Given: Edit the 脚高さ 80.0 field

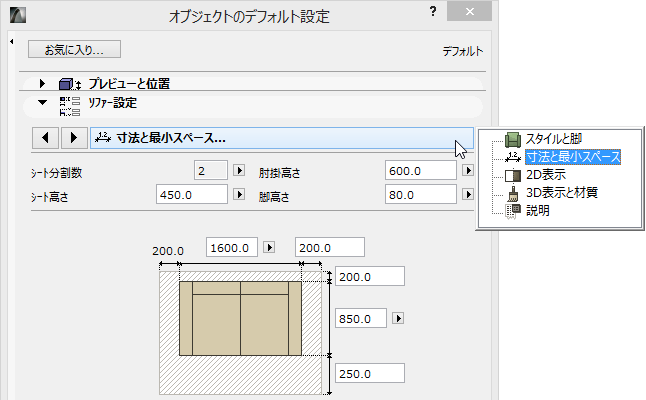Looking at the screenshot, I should coord(421,194).
